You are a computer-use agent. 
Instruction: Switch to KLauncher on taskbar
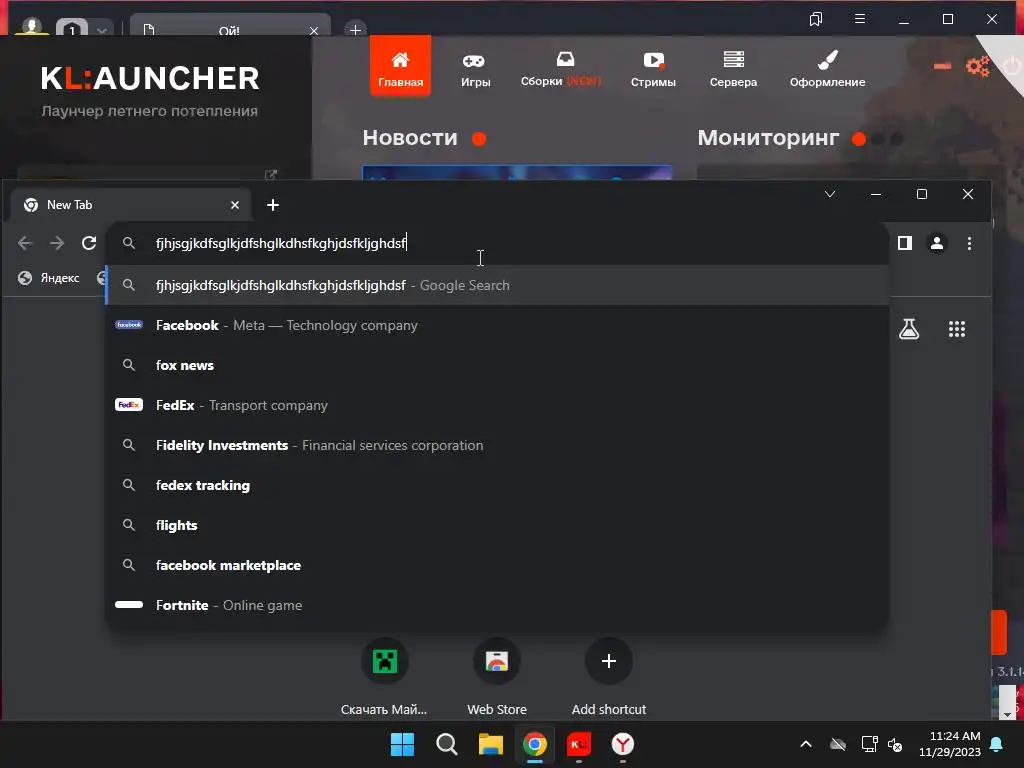579,744
